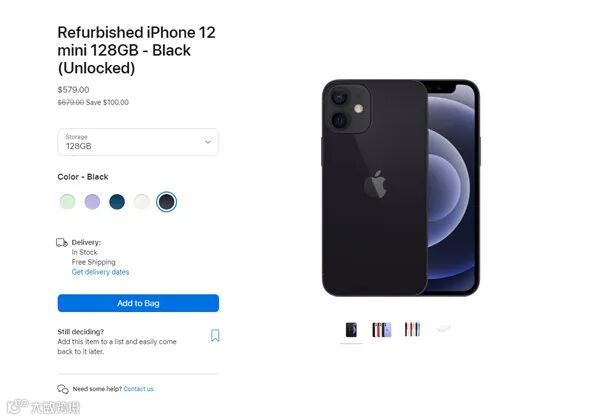
Task: Open the Storage 128GB dropdown
Action: click(x=138, y=142)
